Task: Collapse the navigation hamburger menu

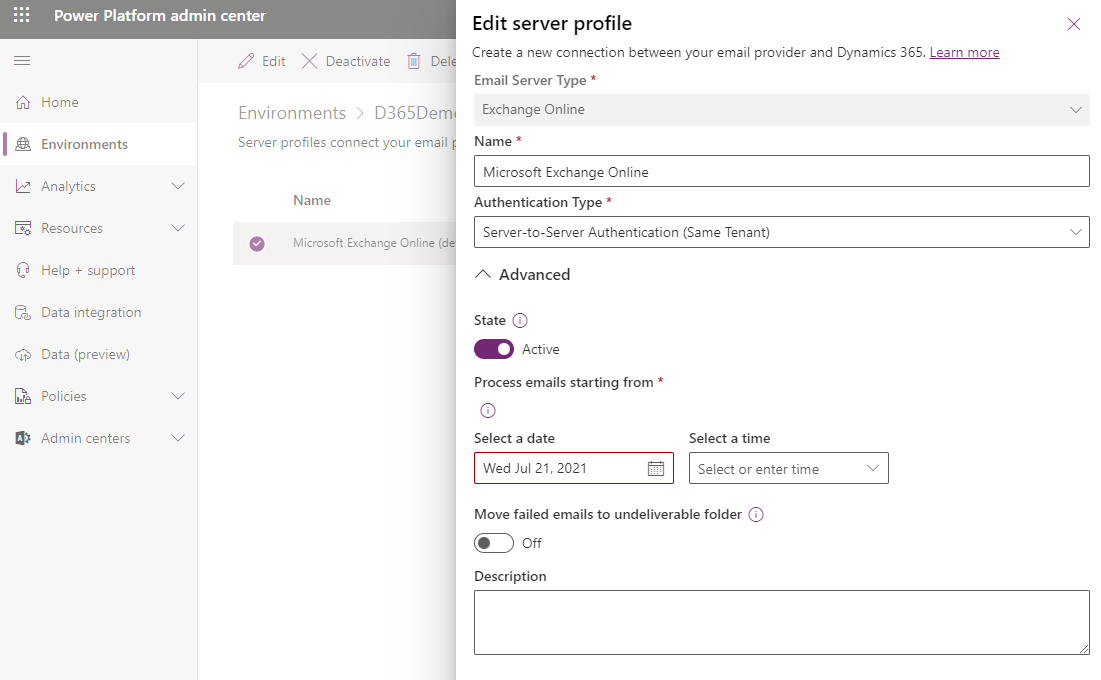Action: (22, 60)
